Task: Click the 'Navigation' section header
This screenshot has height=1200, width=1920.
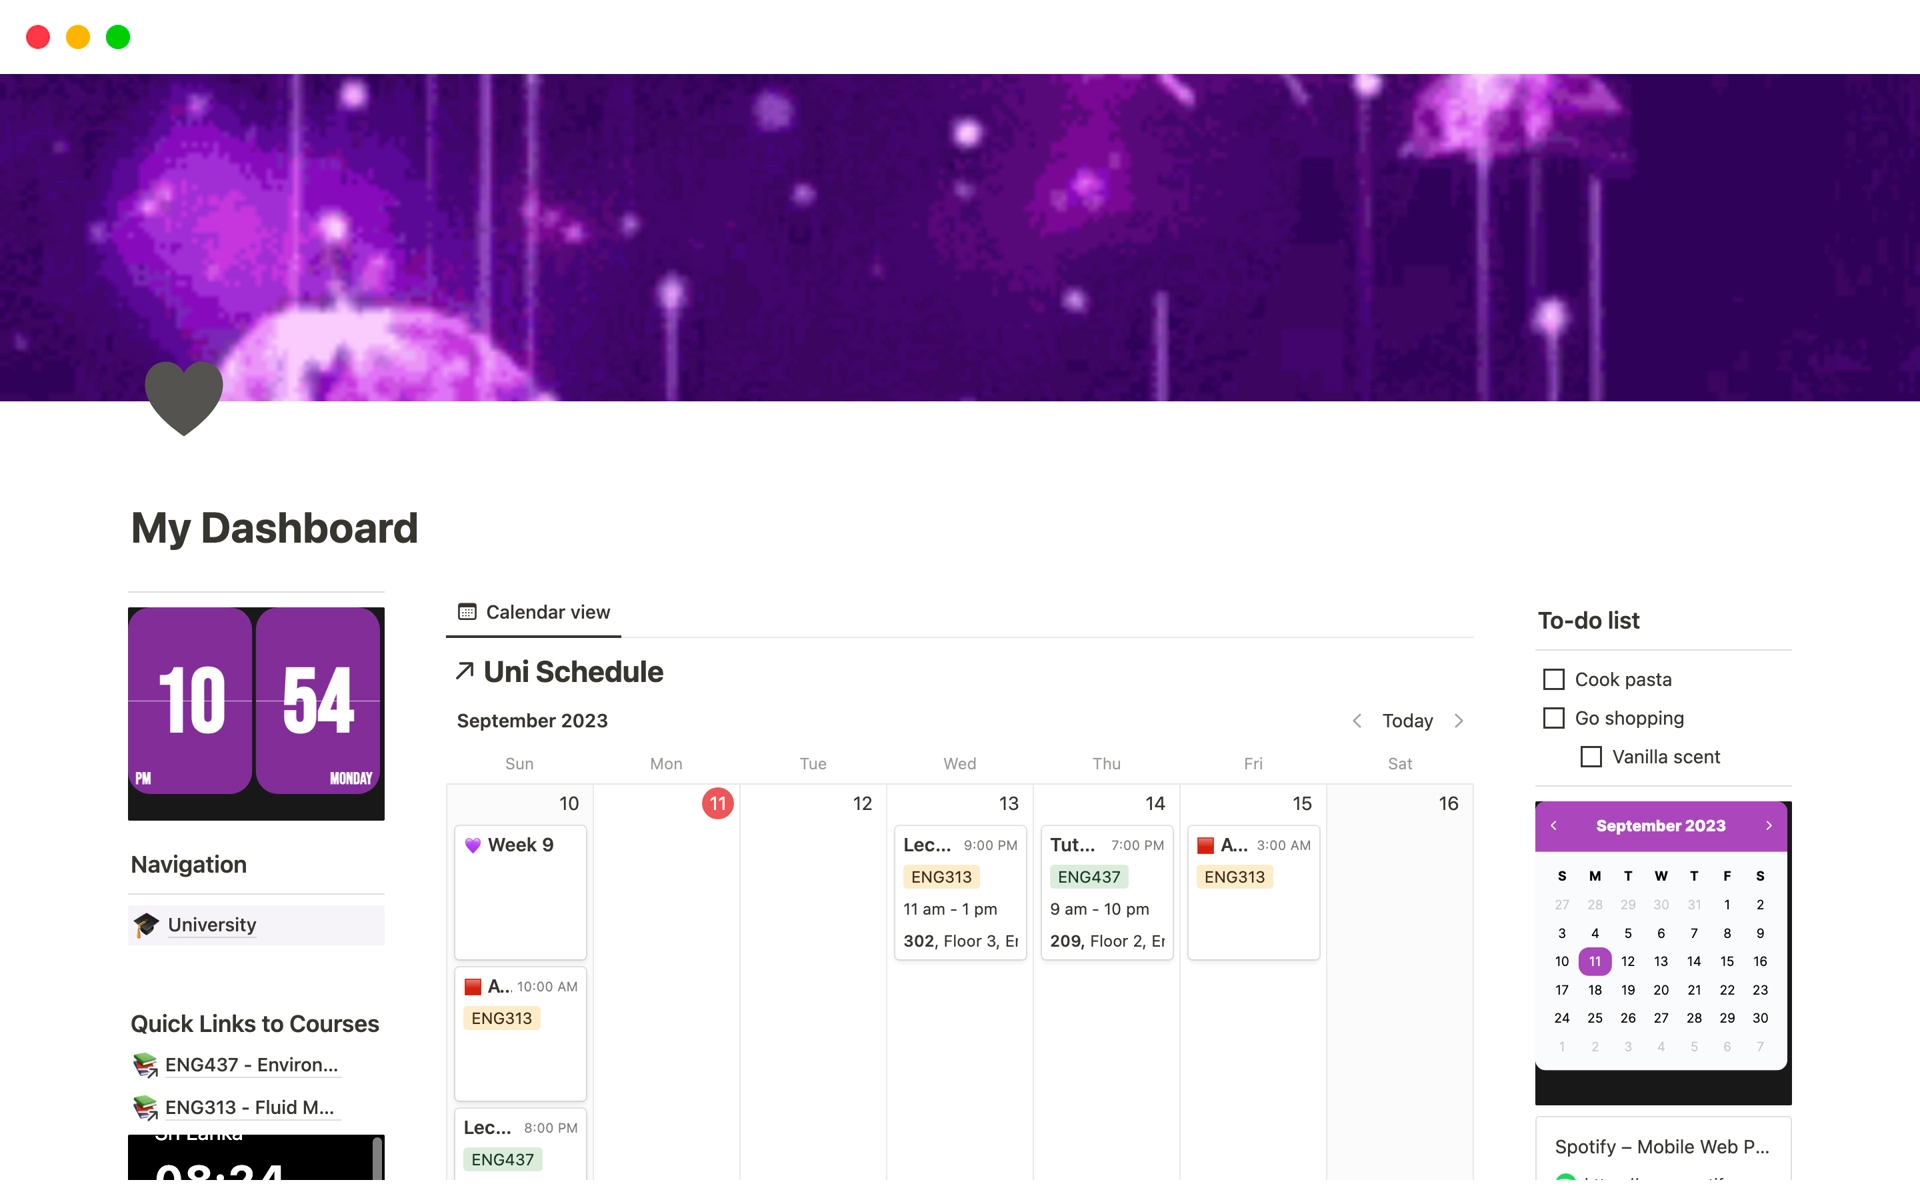Action: tap(189, 864)
